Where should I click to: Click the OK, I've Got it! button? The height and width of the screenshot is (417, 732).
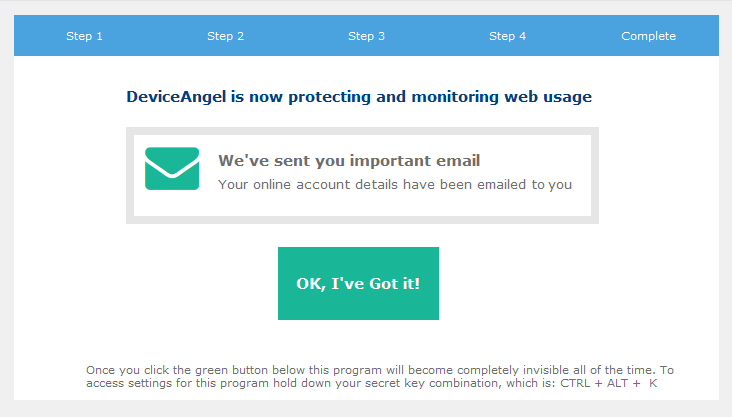point(358,283)
